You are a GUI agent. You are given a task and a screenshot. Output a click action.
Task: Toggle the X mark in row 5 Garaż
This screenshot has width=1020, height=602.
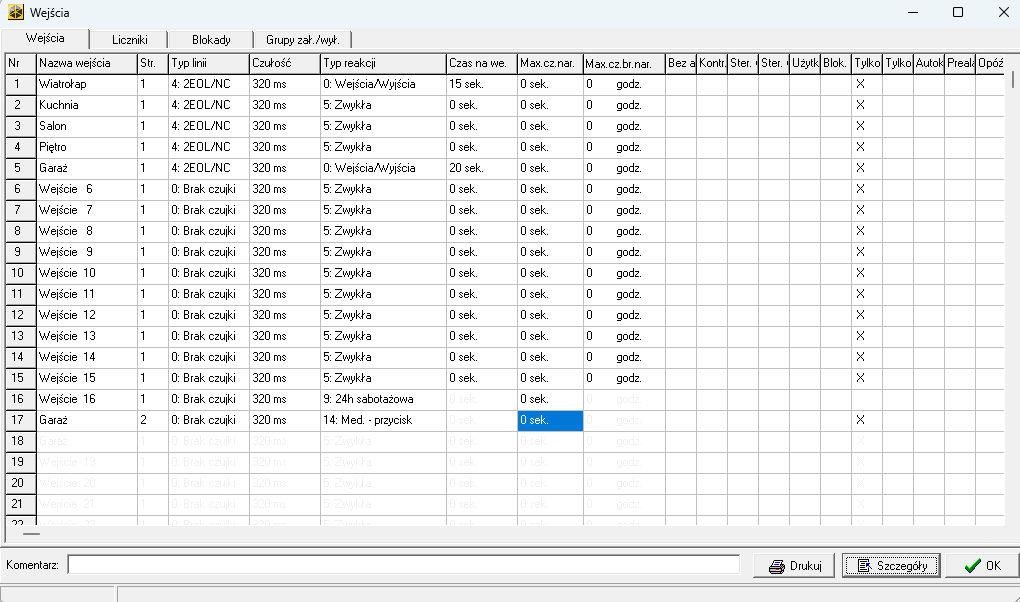860,168
